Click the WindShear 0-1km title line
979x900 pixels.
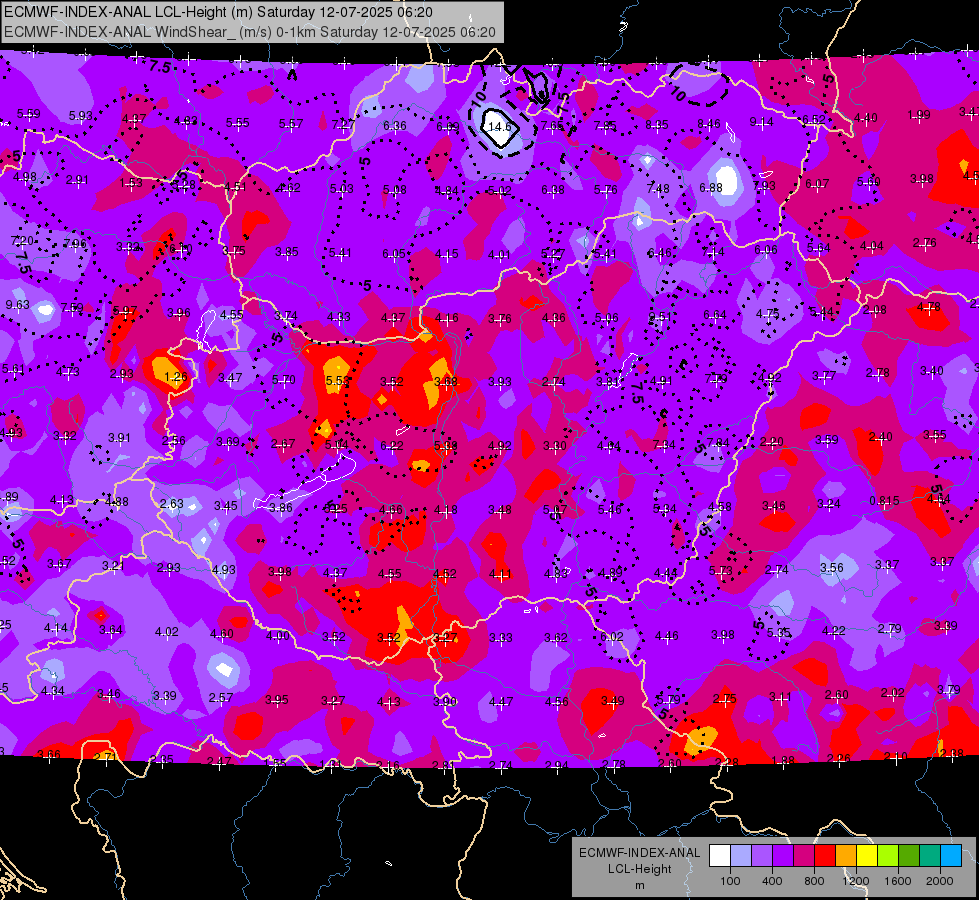[250, 32]
